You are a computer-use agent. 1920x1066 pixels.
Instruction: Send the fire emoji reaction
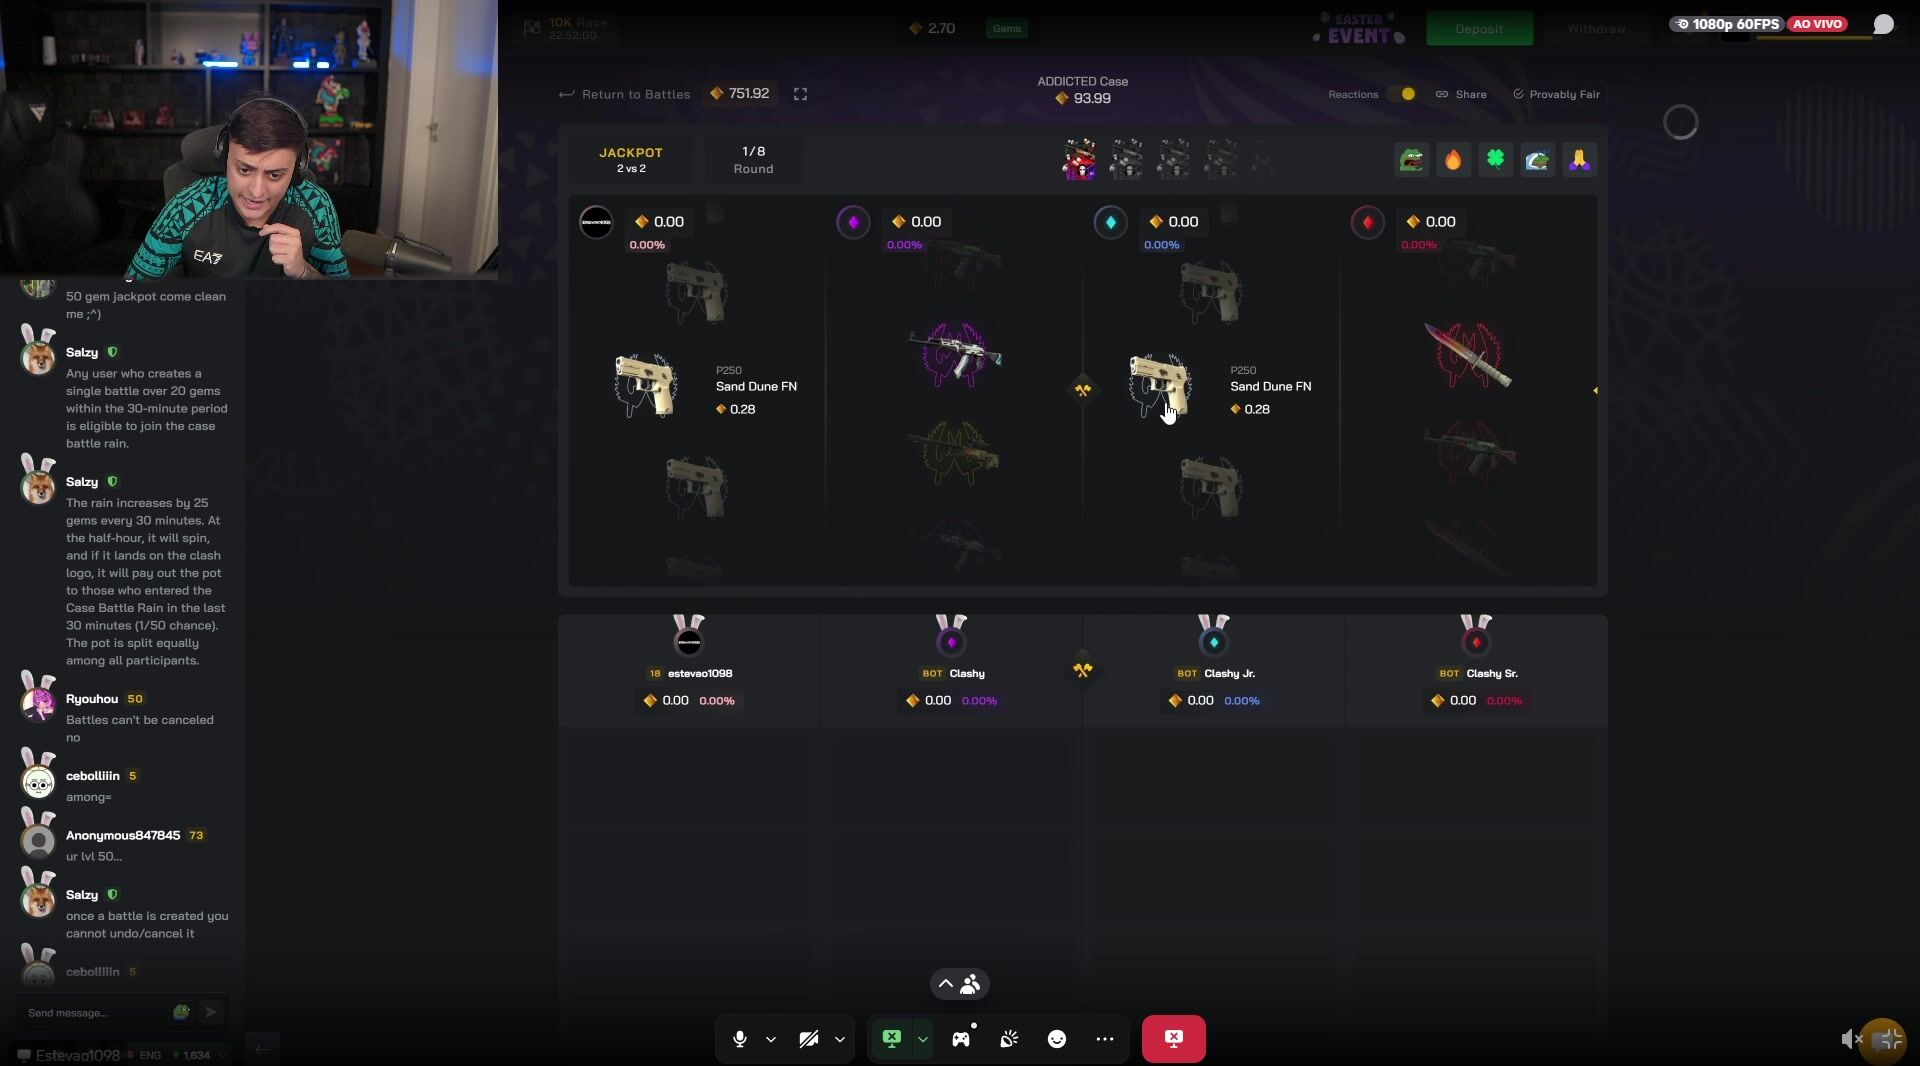click(x=1454, y=160)
